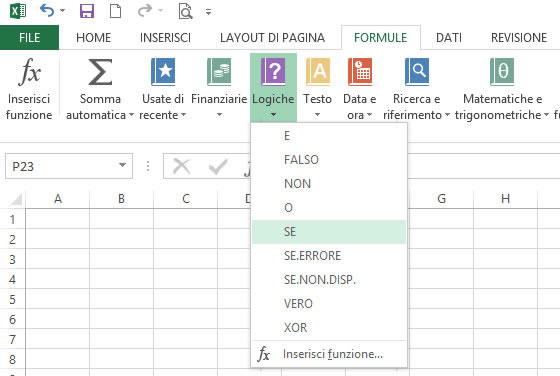Switch to the HOME ribbon tab
Image resolution: width=560 pixels, height=376 pixels.
[94, 38]
